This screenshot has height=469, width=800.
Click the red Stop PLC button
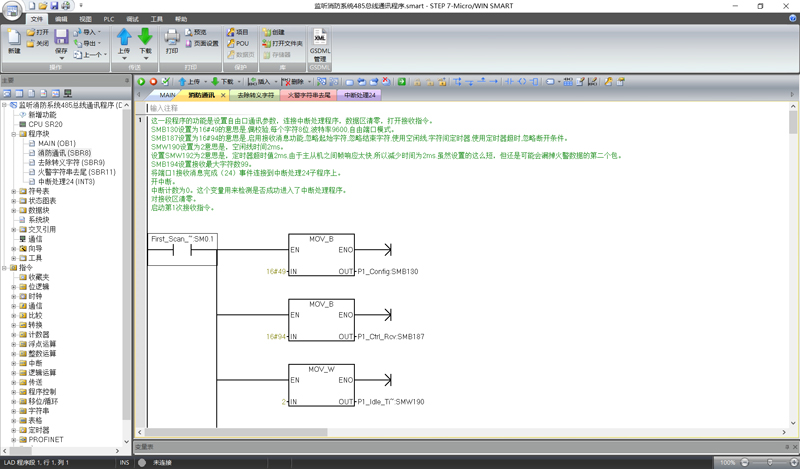153,82
